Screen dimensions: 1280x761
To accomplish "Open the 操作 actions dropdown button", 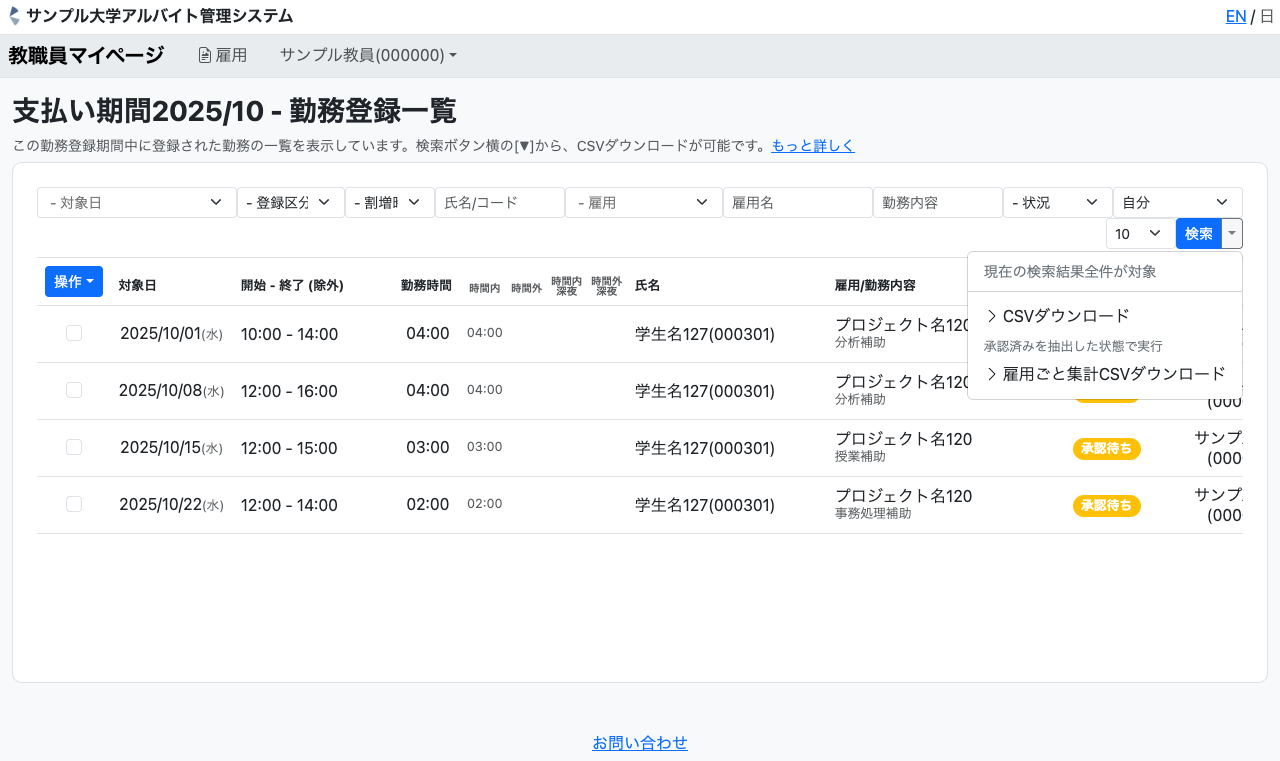I will tap(74, 282).
